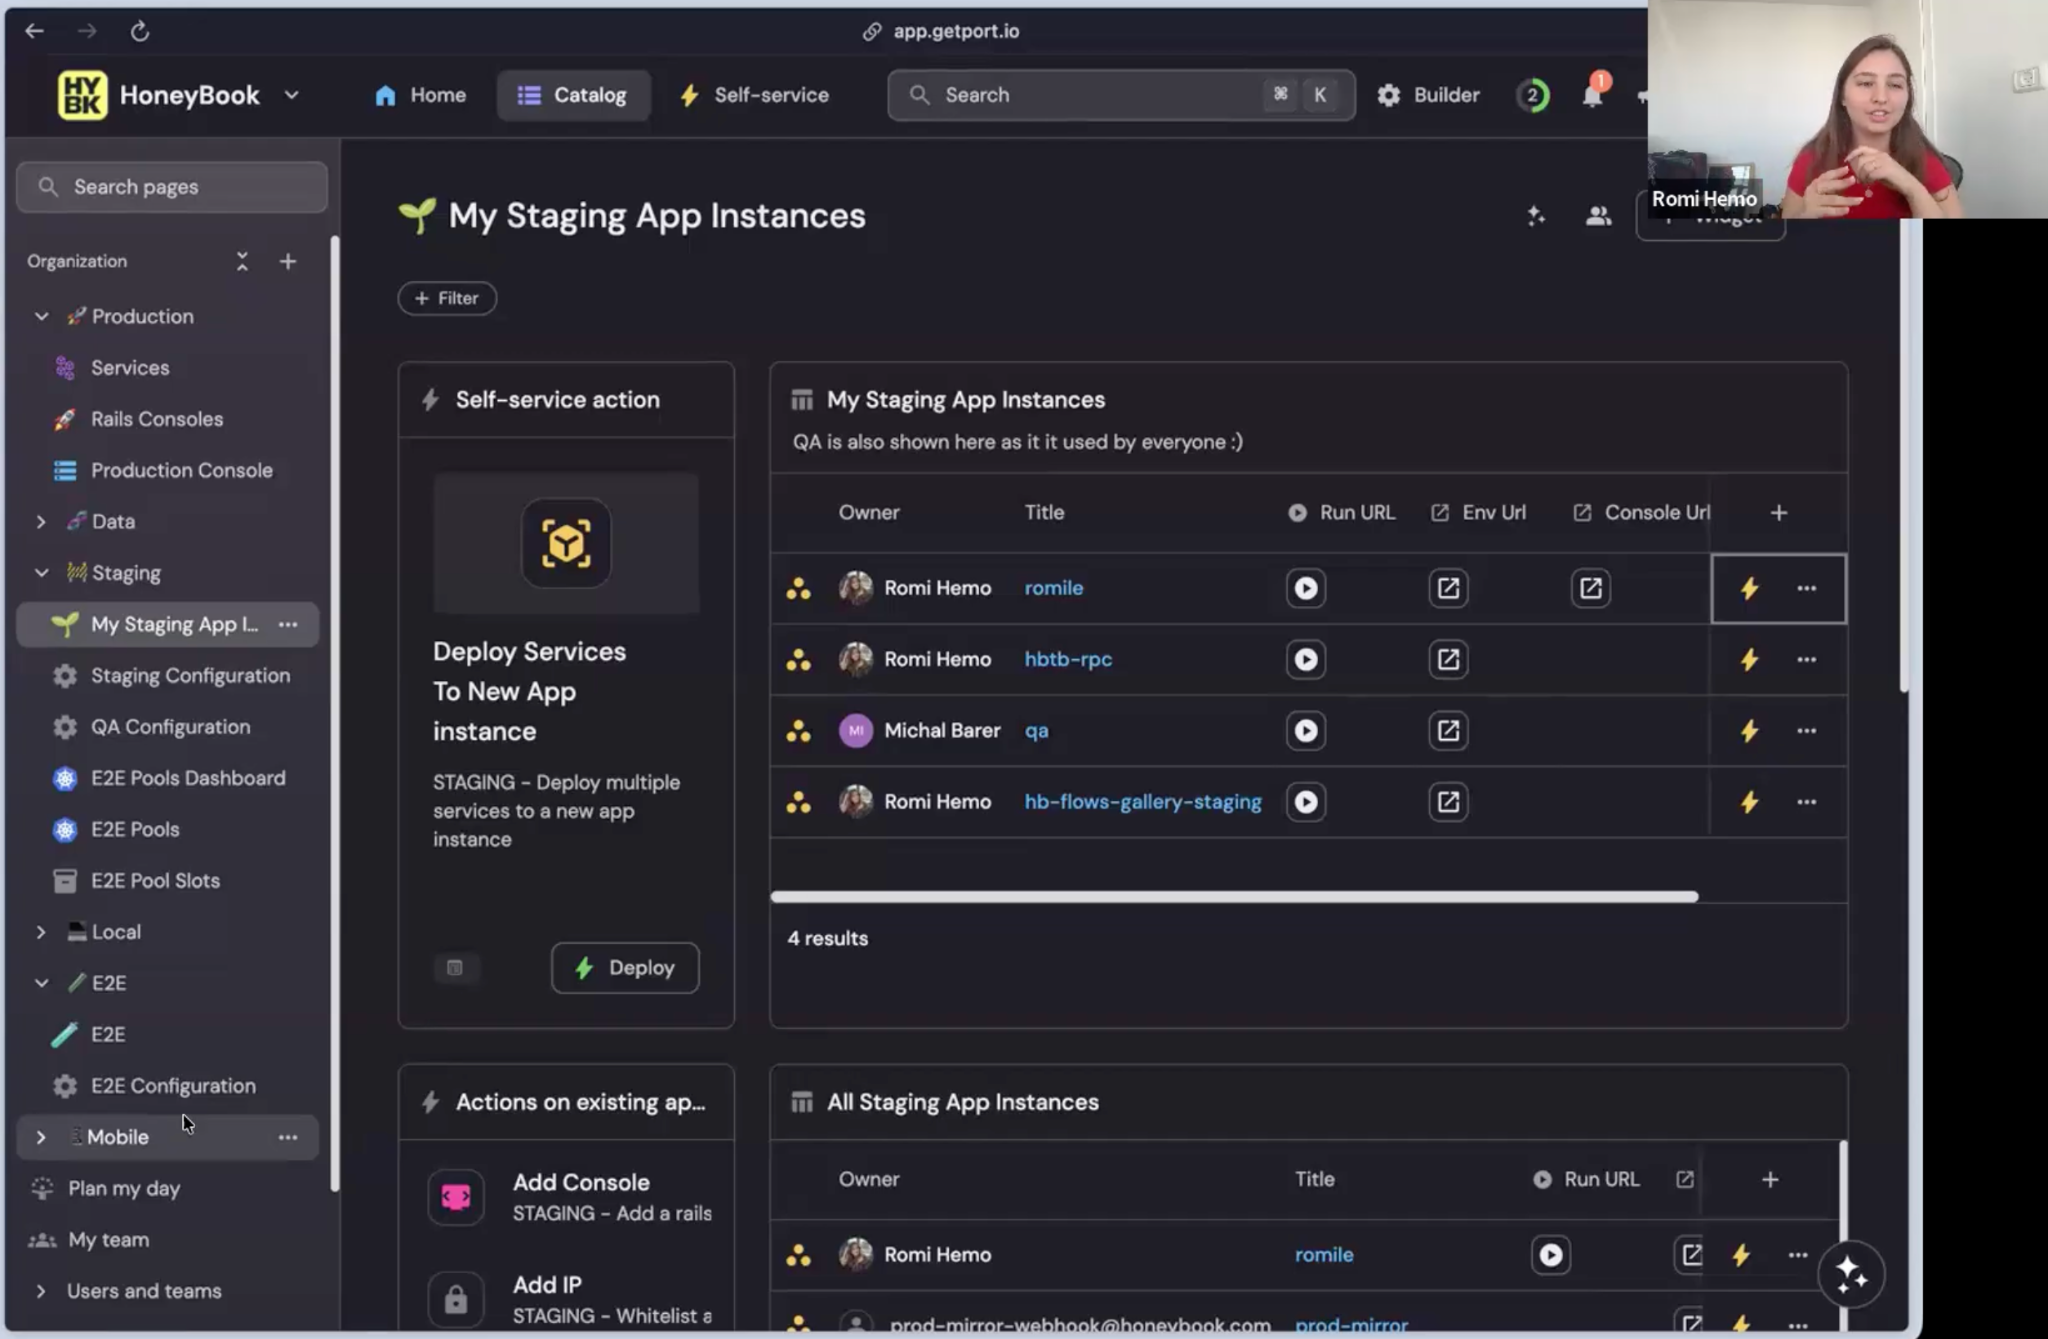Expand the Local folder
Image resolution: width=2048 pixels, height=1339 pixels.
point(41,932)
